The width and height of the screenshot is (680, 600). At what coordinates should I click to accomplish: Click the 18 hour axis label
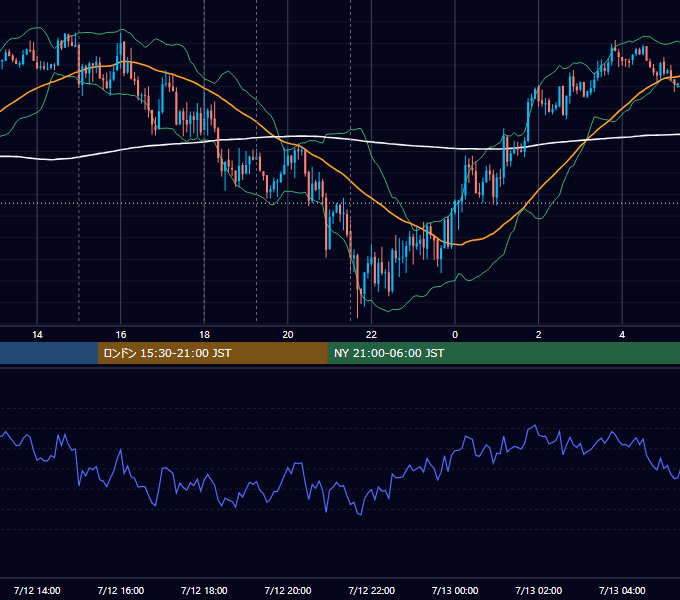click(204, 335)
